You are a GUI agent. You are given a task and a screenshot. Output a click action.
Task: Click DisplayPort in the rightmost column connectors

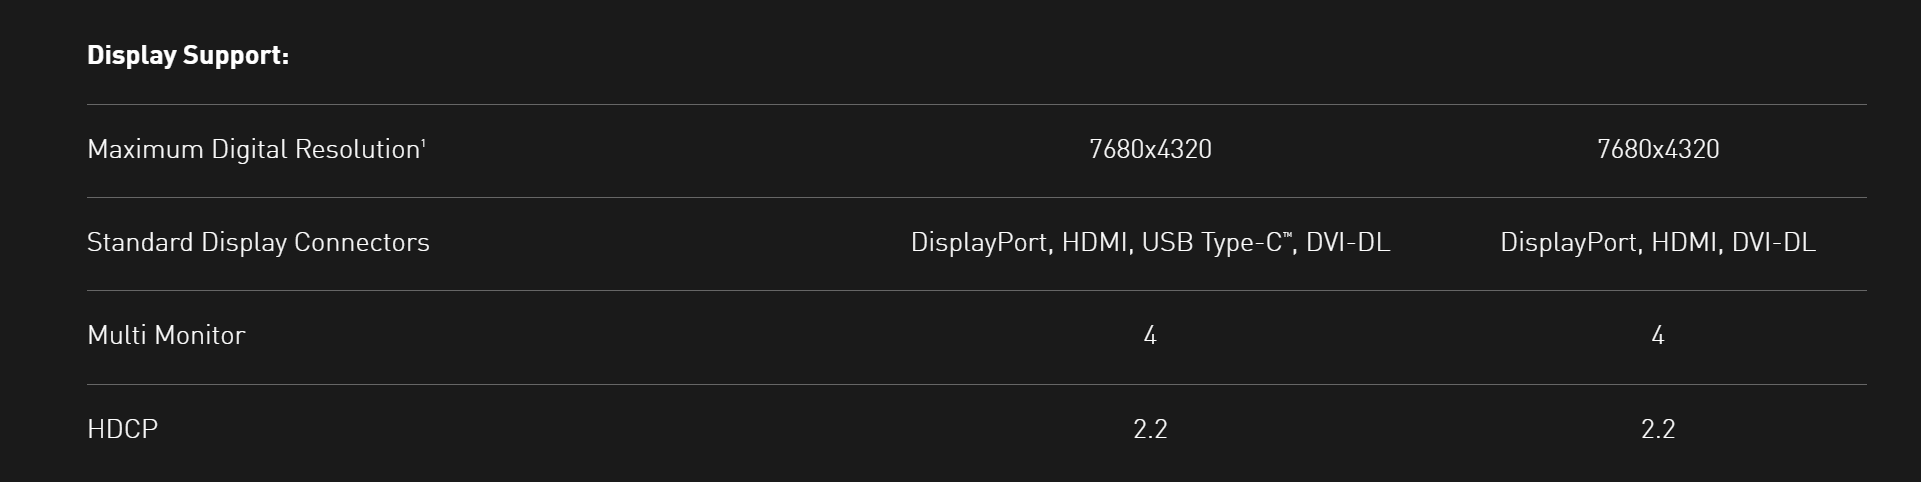(x=1568, y=243)
